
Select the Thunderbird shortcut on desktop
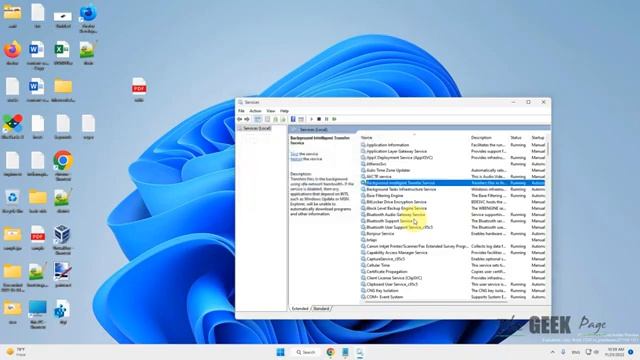(88, 18)
